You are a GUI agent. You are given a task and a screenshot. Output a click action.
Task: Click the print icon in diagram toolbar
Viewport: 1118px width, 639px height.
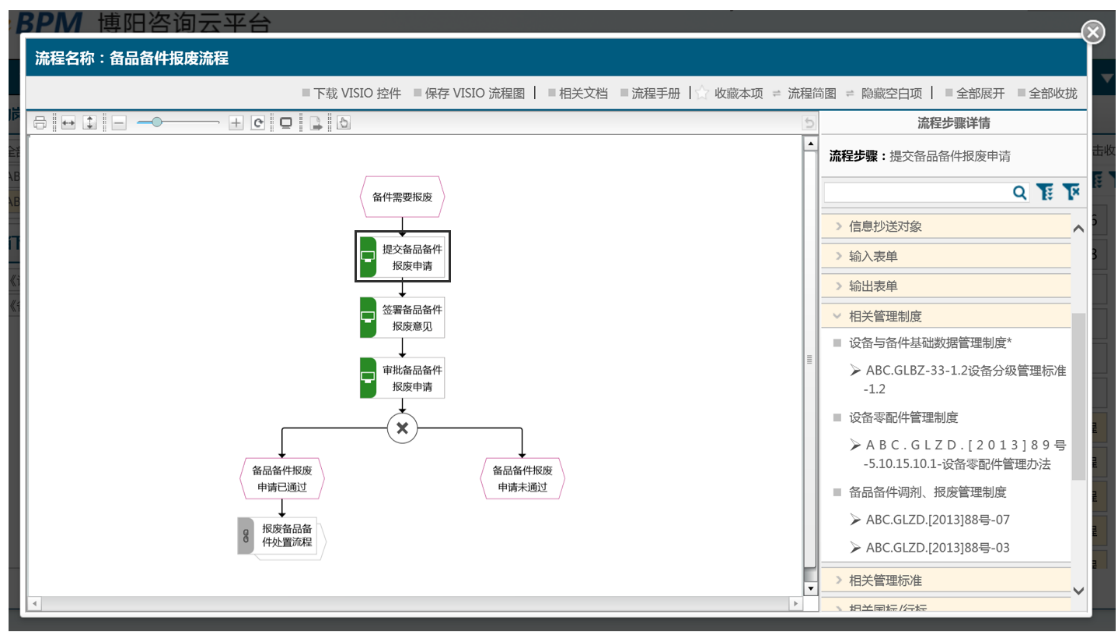(x=40, y=123)
